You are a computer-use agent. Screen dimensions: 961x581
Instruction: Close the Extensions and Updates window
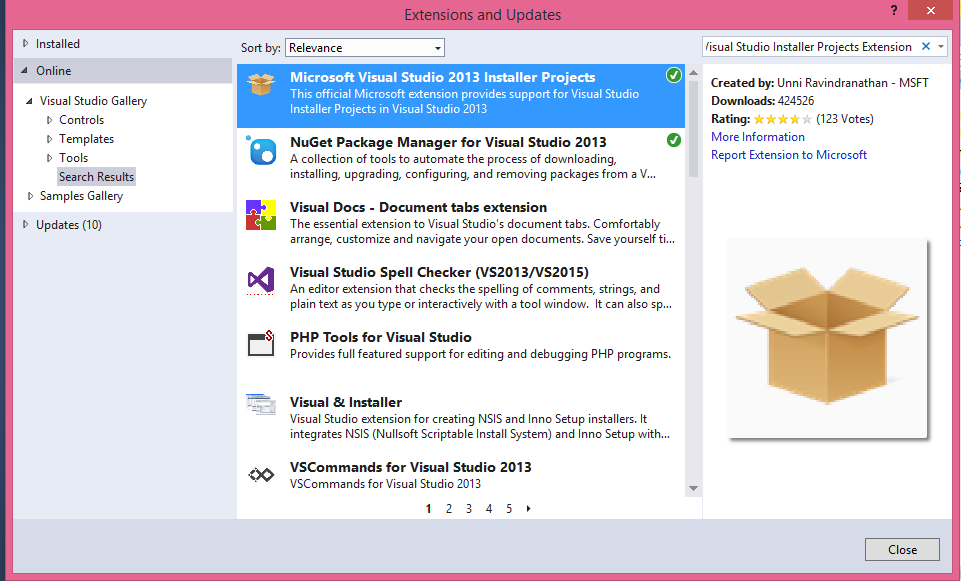pos(930,10)
